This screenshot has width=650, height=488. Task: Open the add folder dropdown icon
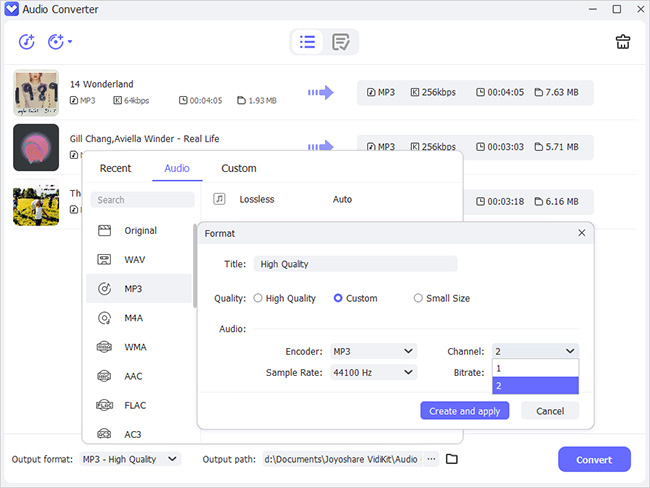pyautogui.click(x=60, y=42)
